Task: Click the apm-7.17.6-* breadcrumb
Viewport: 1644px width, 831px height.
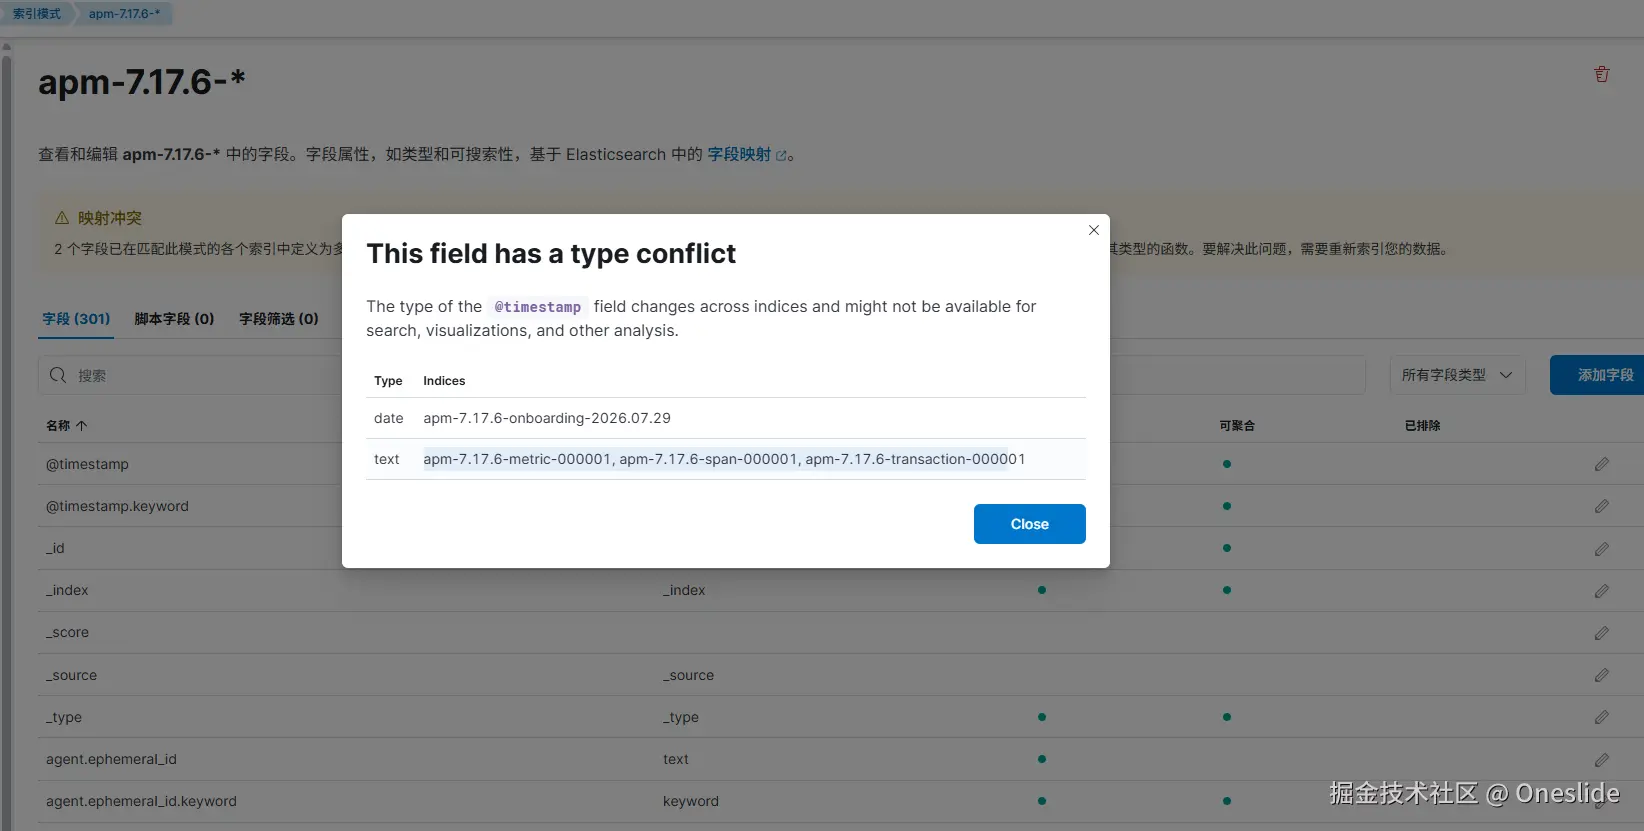Action: tap(124, 14)
